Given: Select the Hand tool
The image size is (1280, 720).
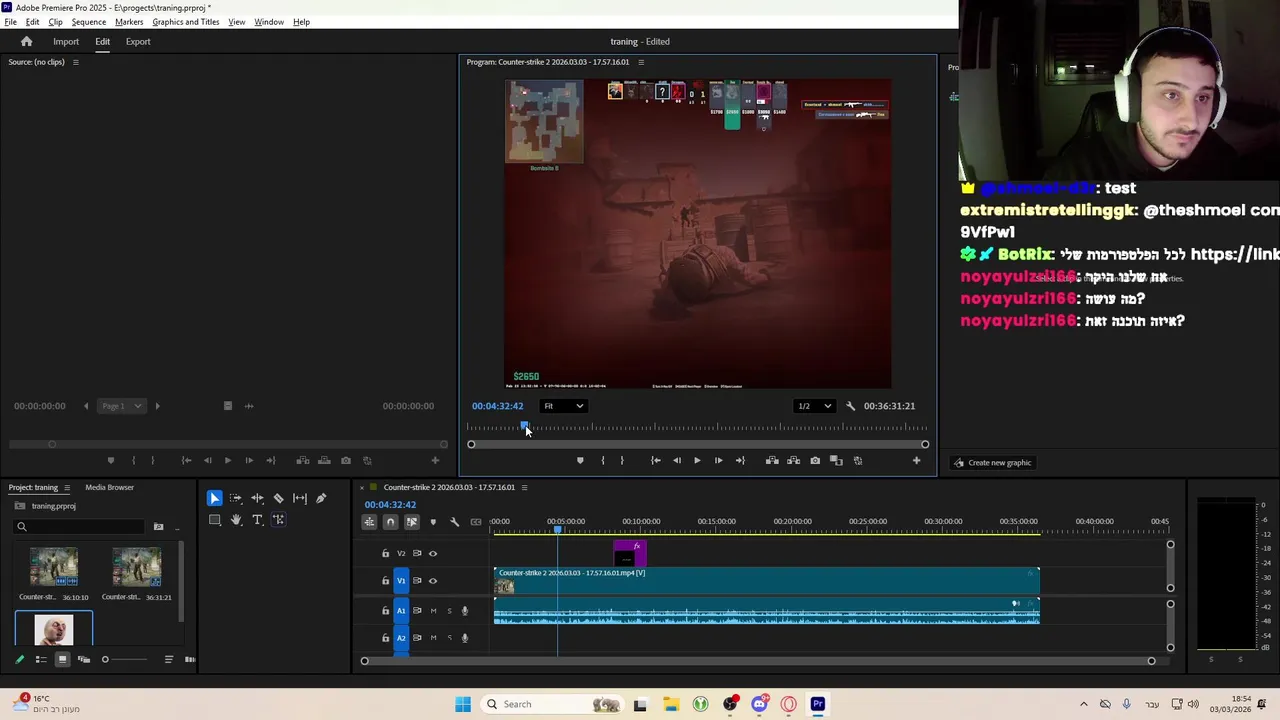Looking at the screenshot, I should 236,520.
